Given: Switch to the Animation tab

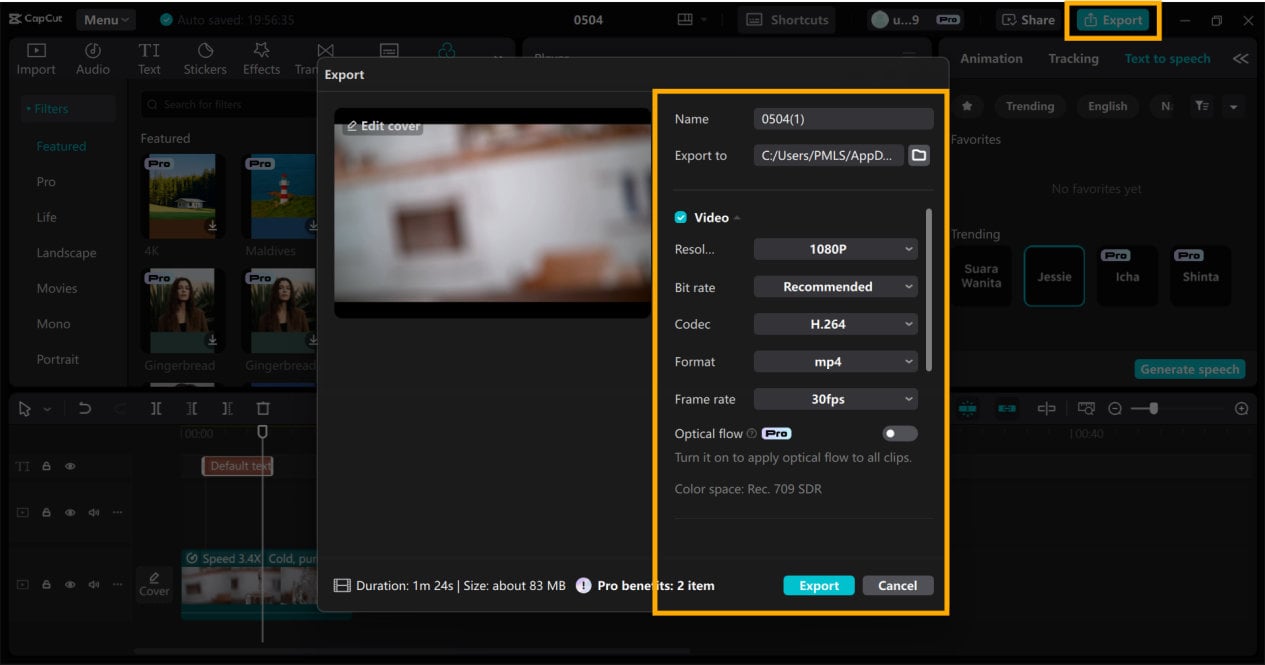Looking at the screenshot, I should 991,59.
